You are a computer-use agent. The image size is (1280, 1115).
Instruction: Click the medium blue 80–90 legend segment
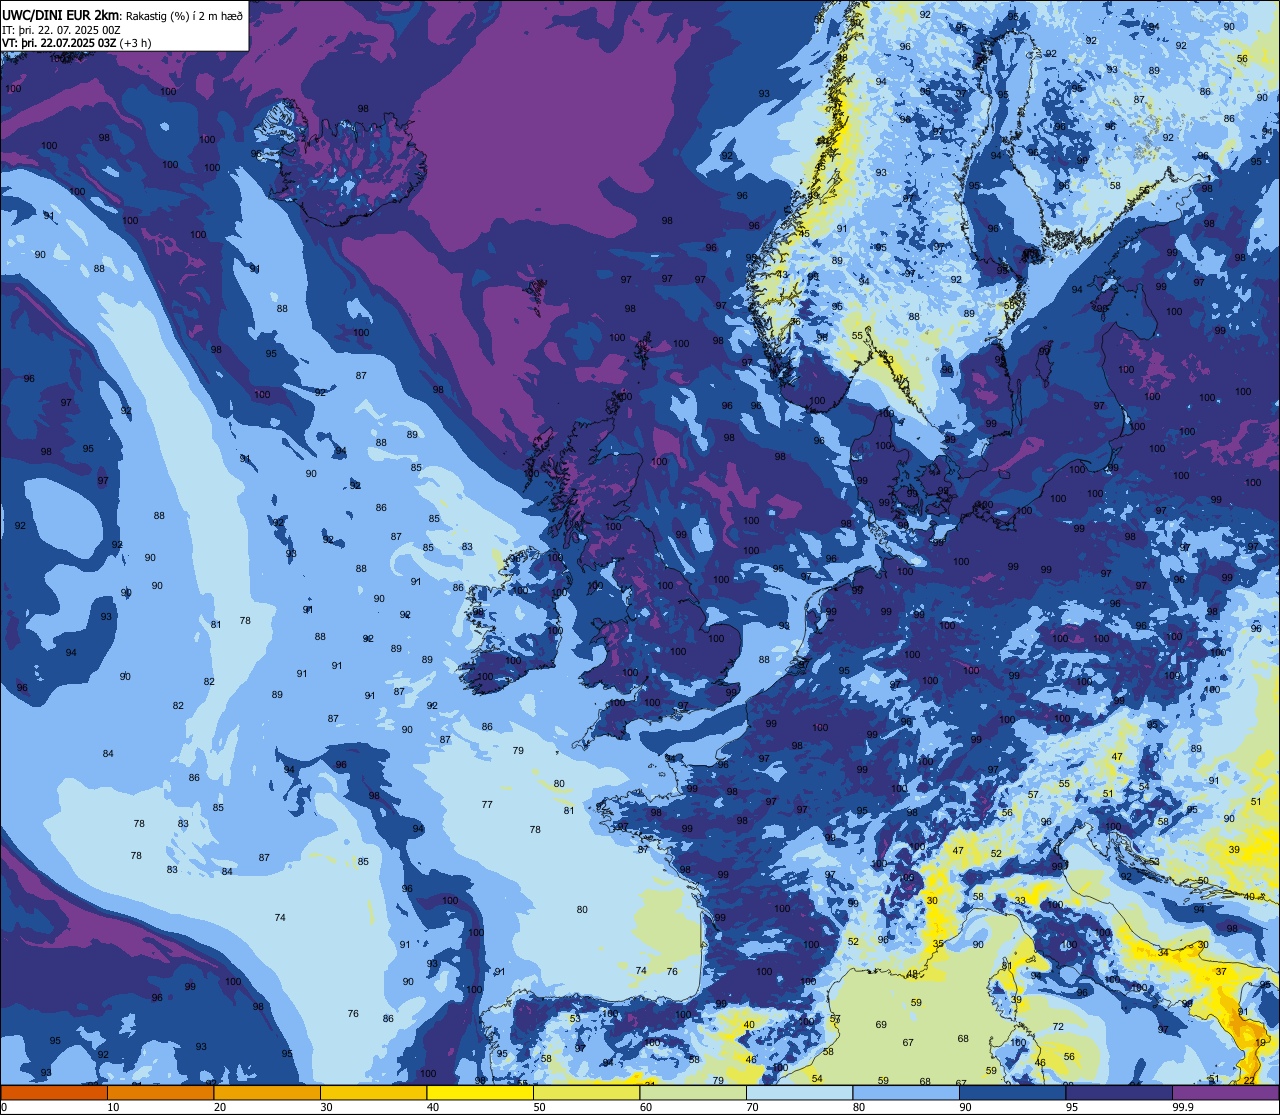coord(906,1092)
